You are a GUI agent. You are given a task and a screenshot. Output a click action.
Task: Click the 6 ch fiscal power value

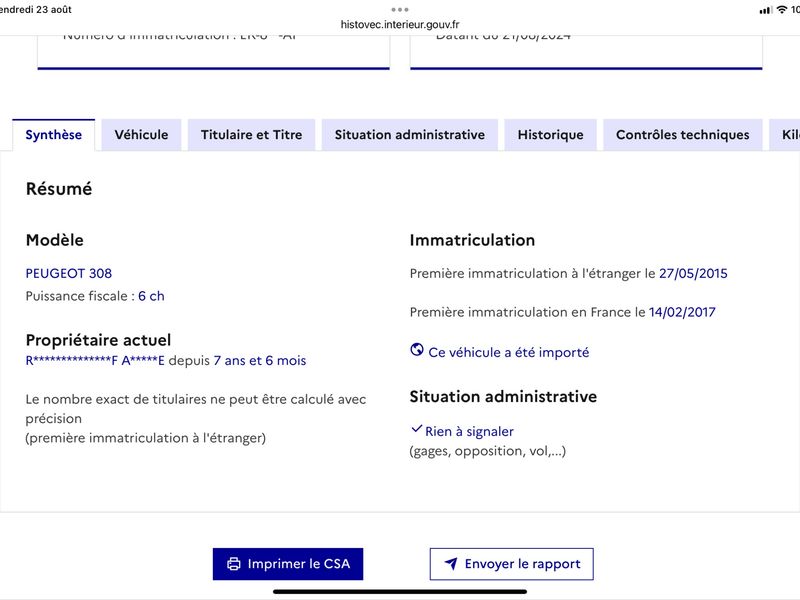click(x=152, y=296)
